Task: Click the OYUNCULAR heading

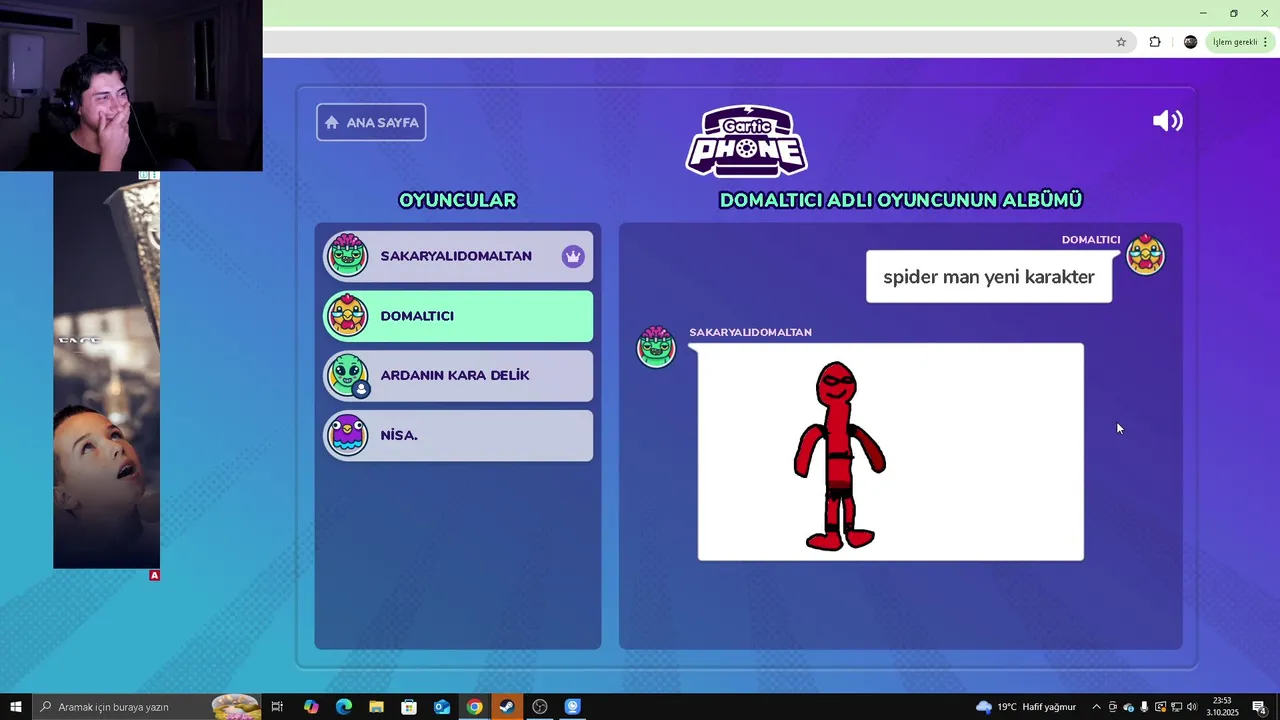Action: tap(458, 200)
